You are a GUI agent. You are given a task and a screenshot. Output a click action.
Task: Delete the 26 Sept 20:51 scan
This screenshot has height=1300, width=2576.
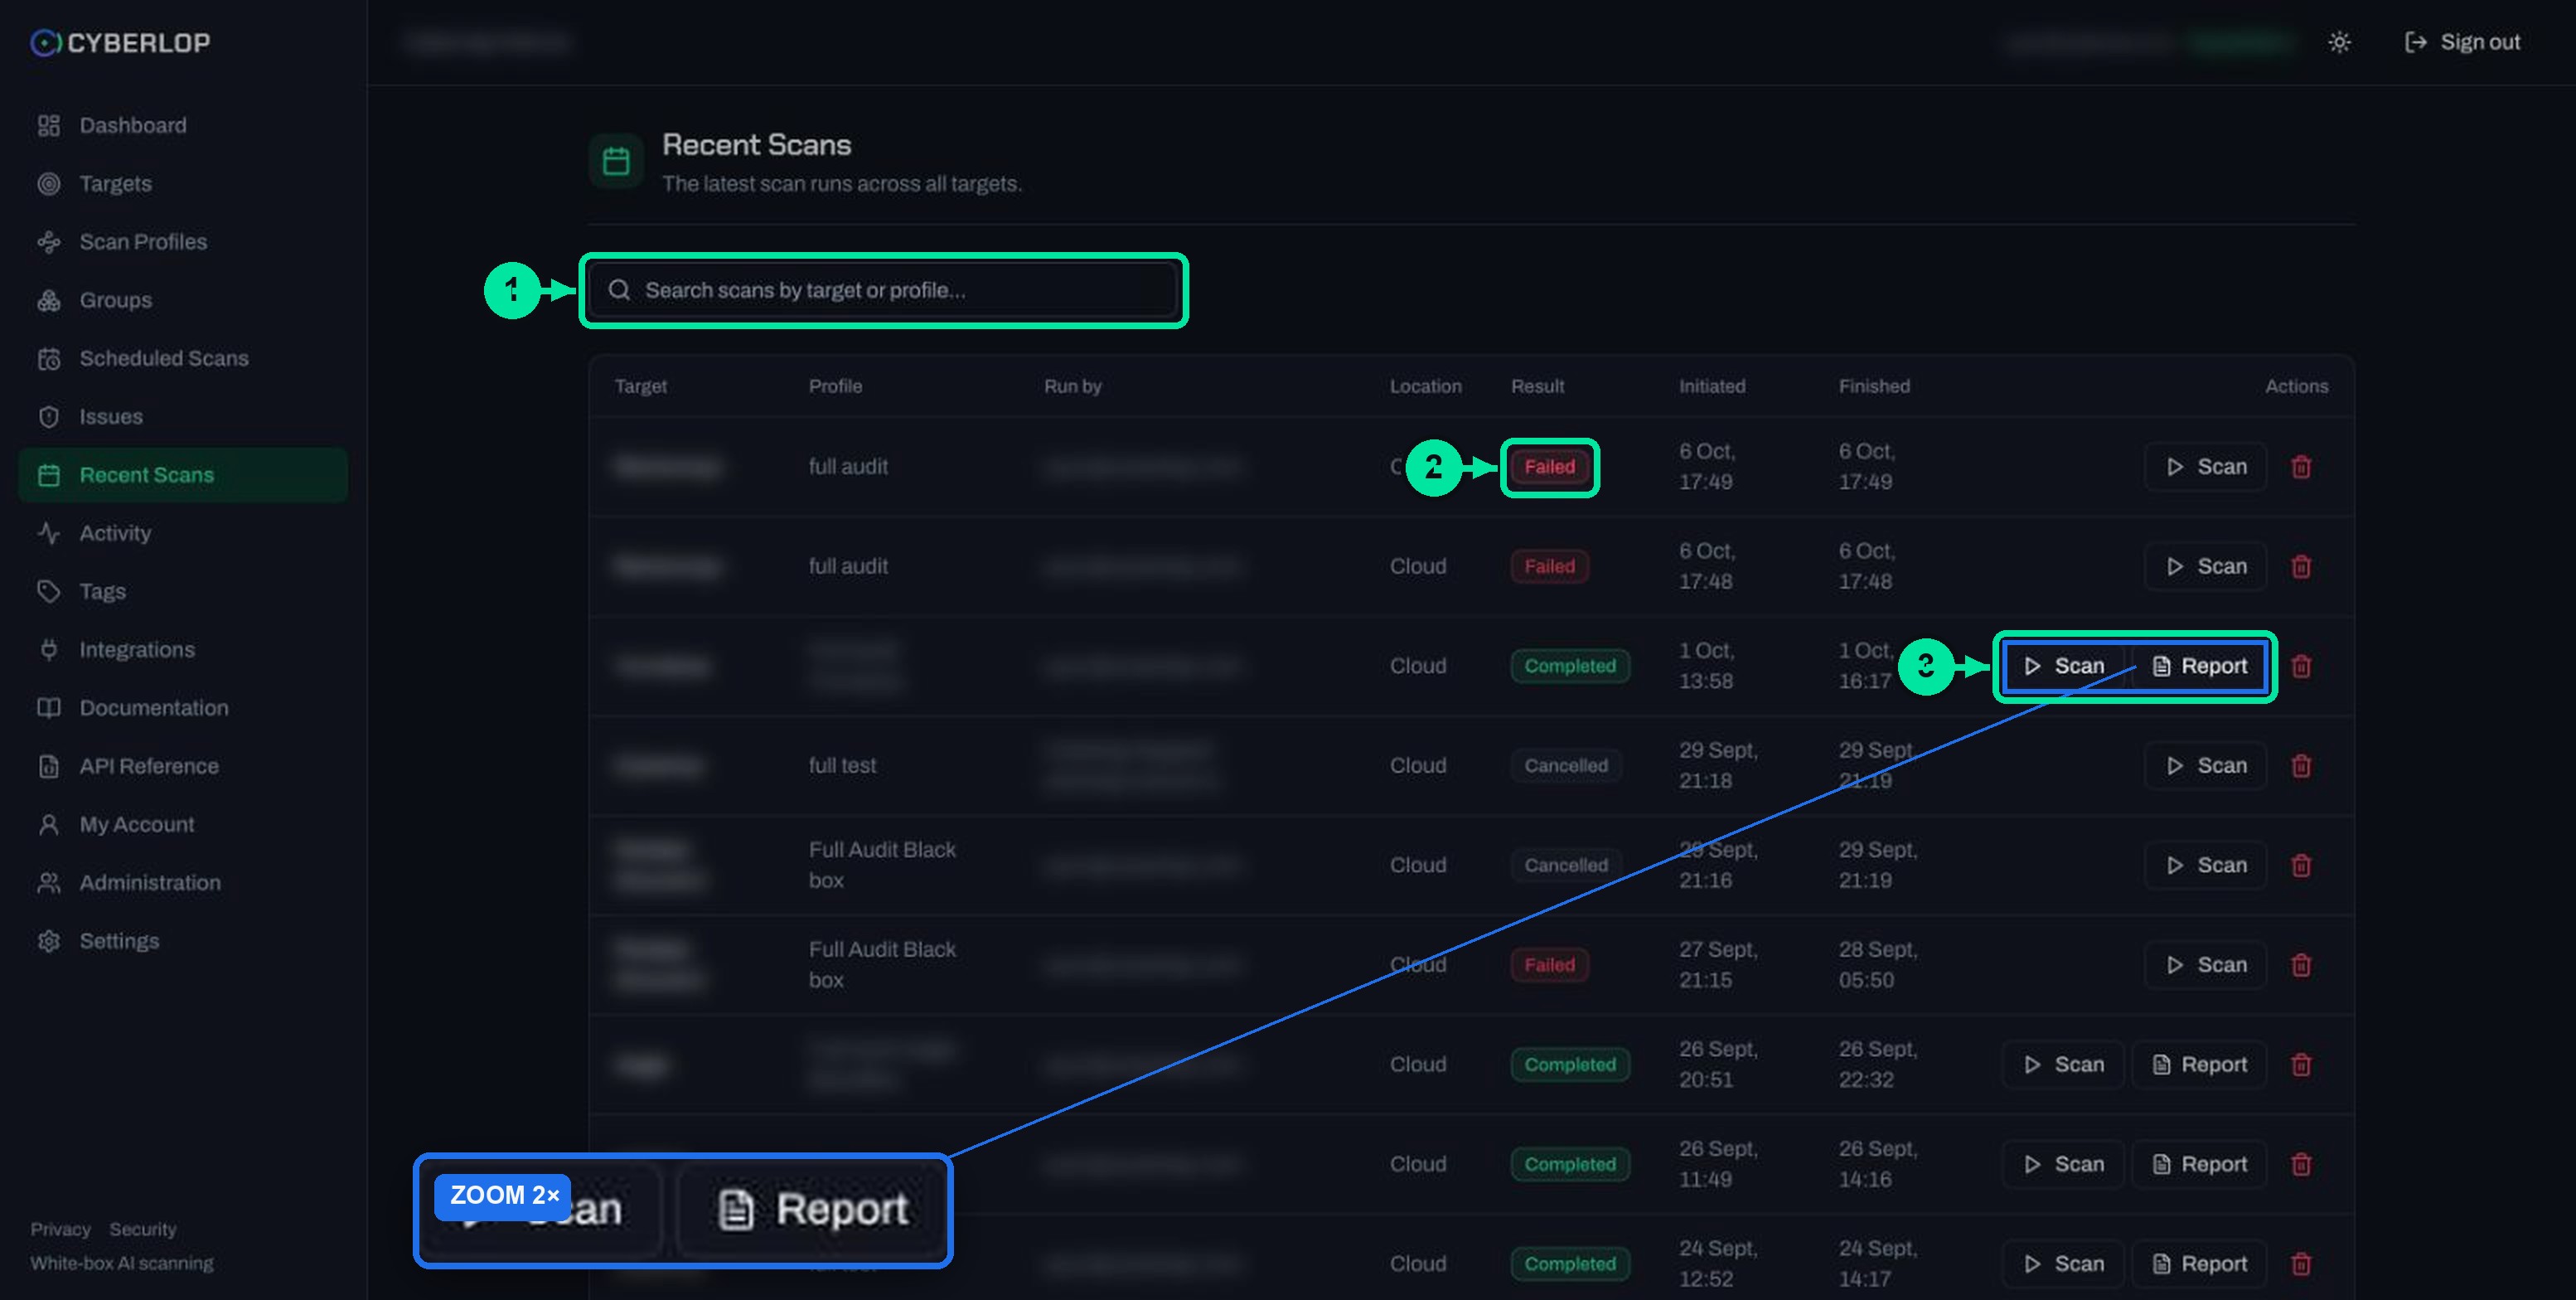click(x=2301, y=1064)
